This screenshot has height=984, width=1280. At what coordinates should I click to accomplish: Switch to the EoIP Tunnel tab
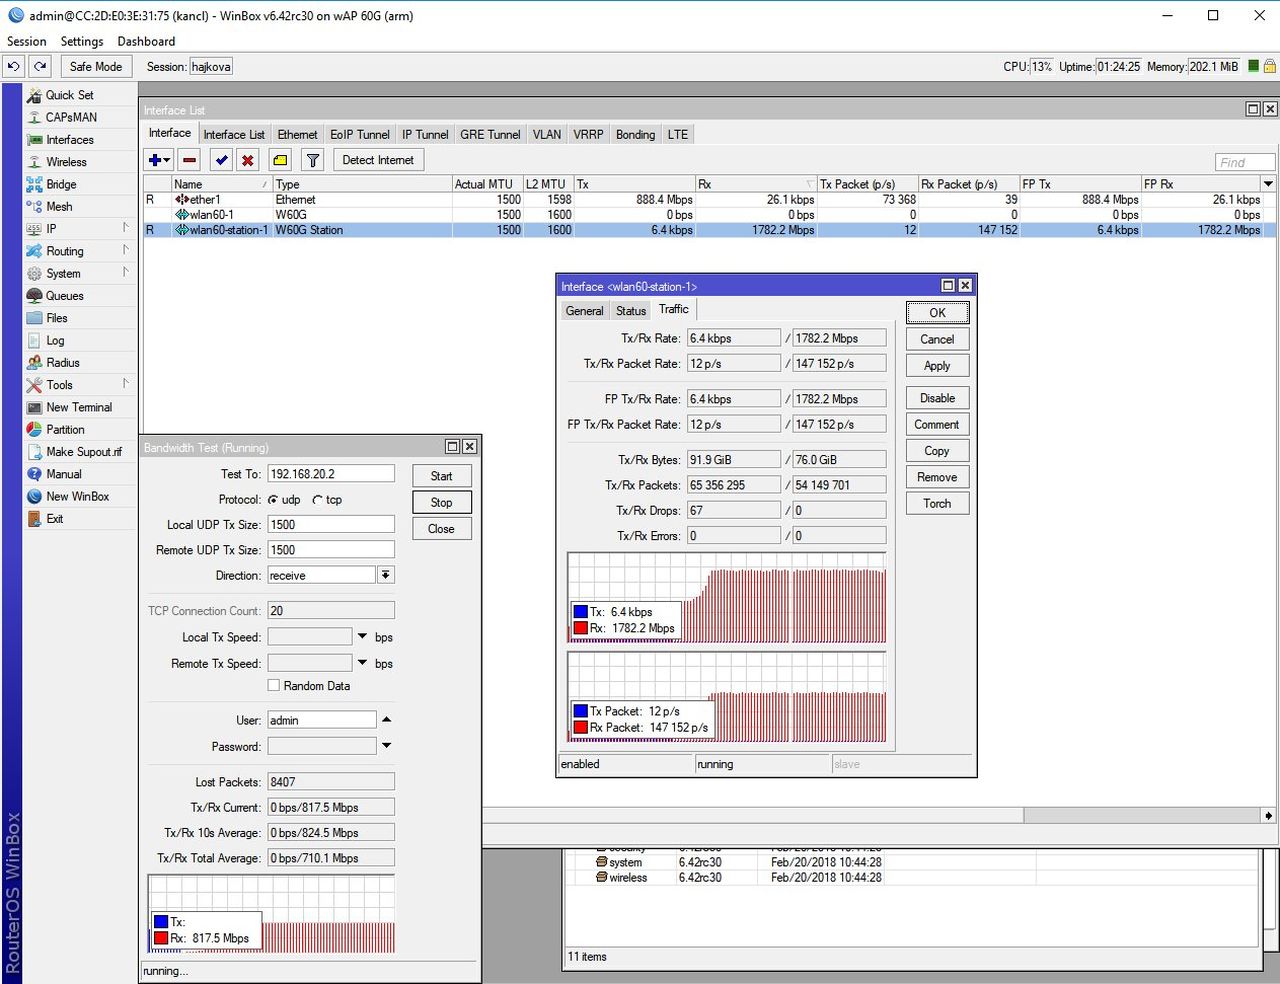click(360, 134)
